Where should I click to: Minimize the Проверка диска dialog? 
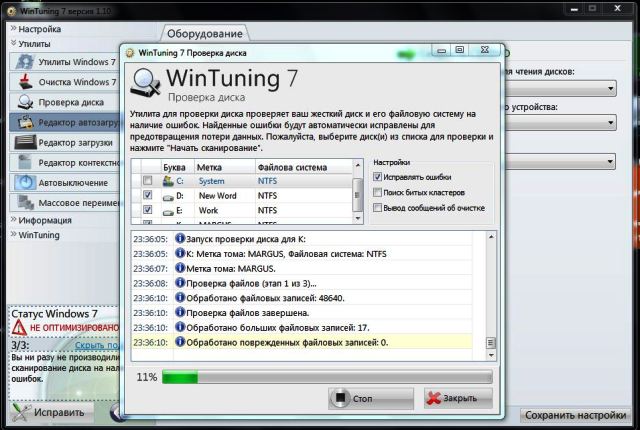[x=441, y=51]
